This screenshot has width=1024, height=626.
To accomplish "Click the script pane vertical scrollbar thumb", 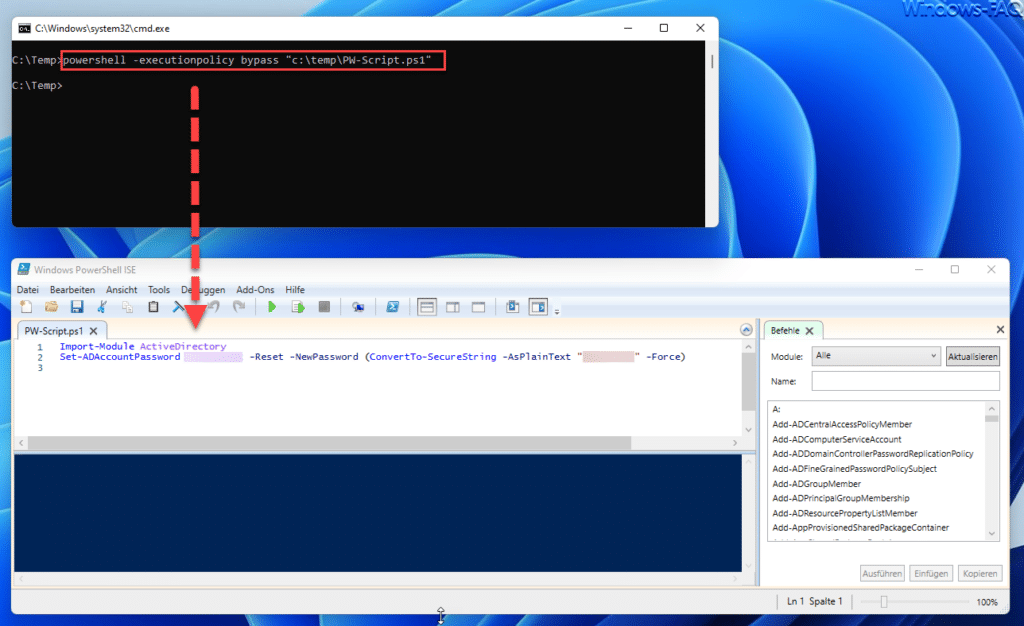I will click(748, 381).
